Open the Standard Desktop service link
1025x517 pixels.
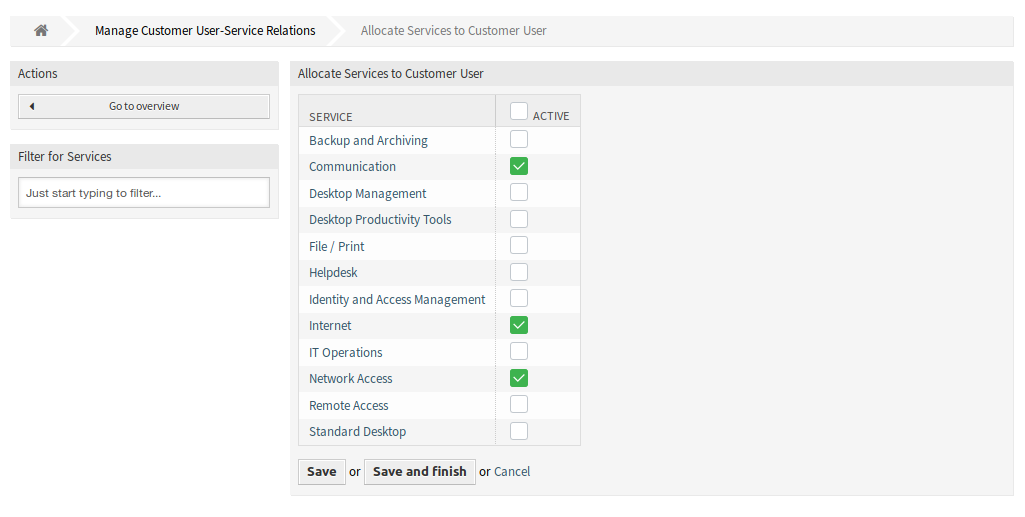point(358,431)
